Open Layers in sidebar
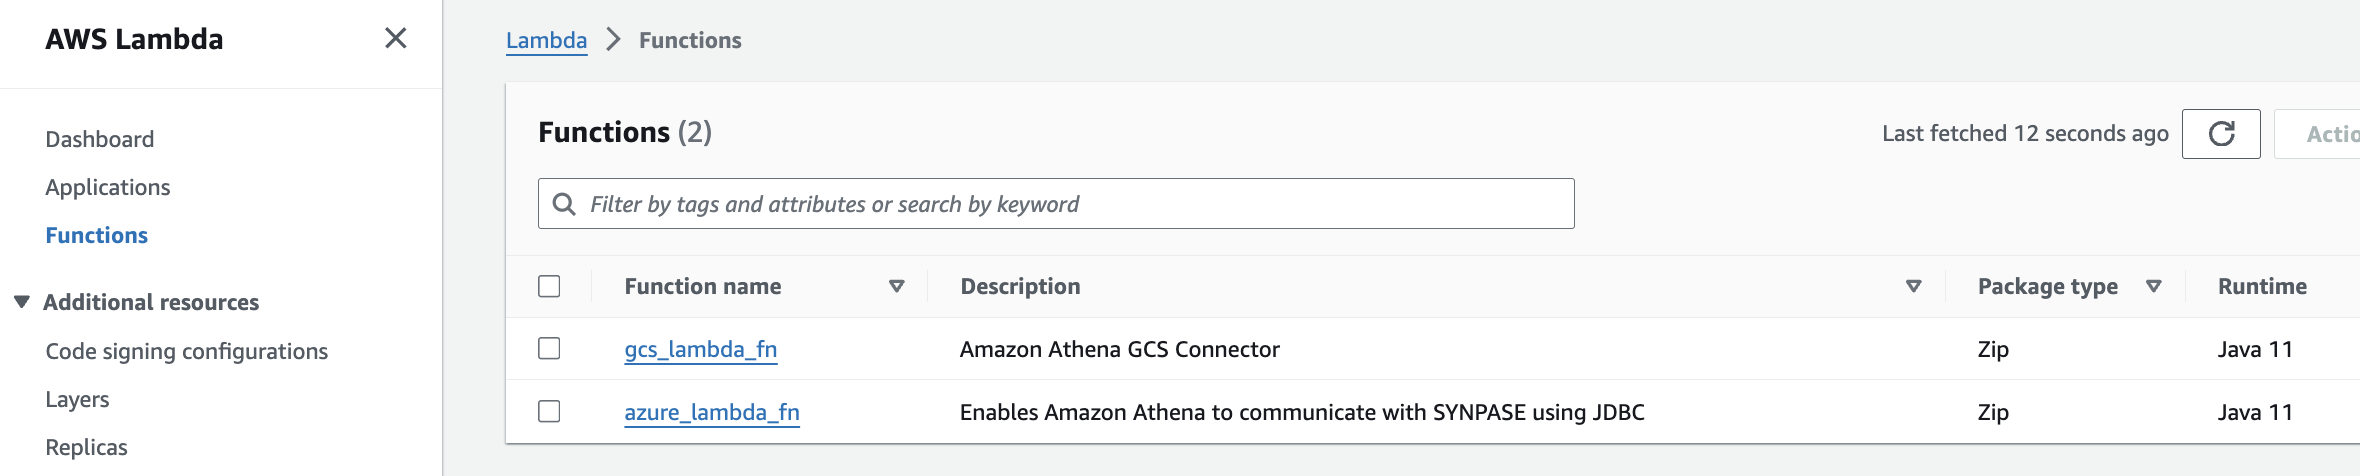This screenshot has height=476, width=2360. point(77,399)
